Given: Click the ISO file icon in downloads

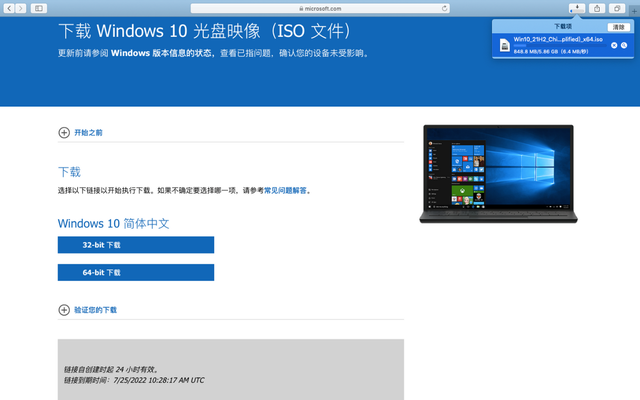Looking at the screenshot, I should click(x=505, y=45).
